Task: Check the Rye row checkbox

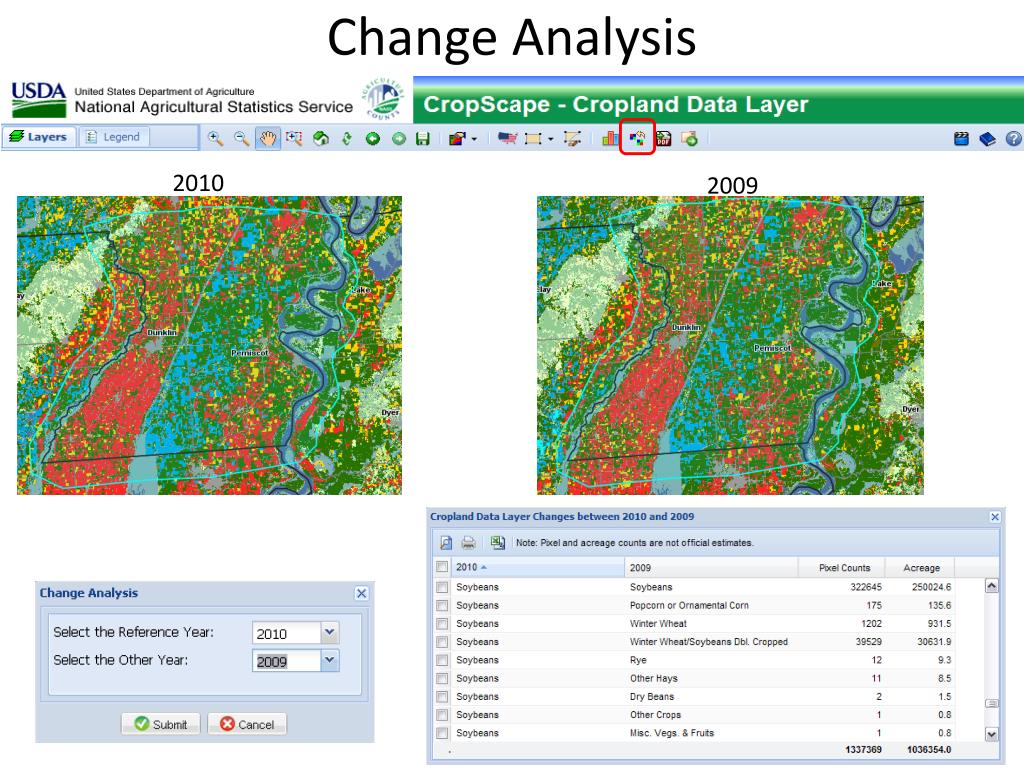Action: pos(442,660)
